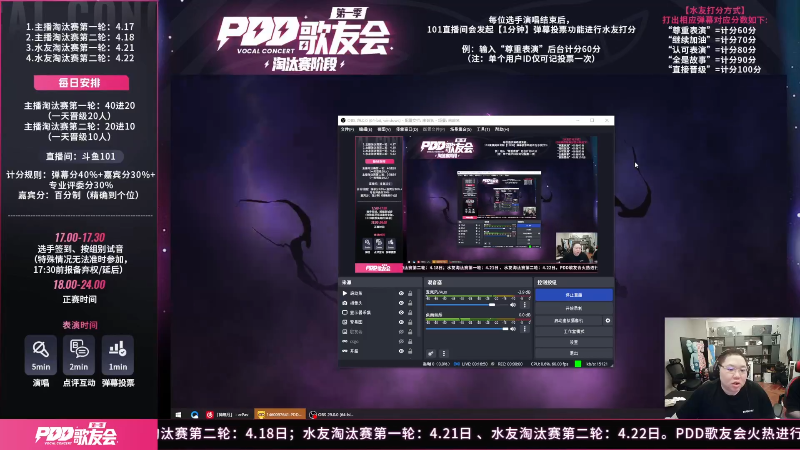Click the sources list scrollbar
This screenshot has height=450, width=800.
(x=419, y=312)
